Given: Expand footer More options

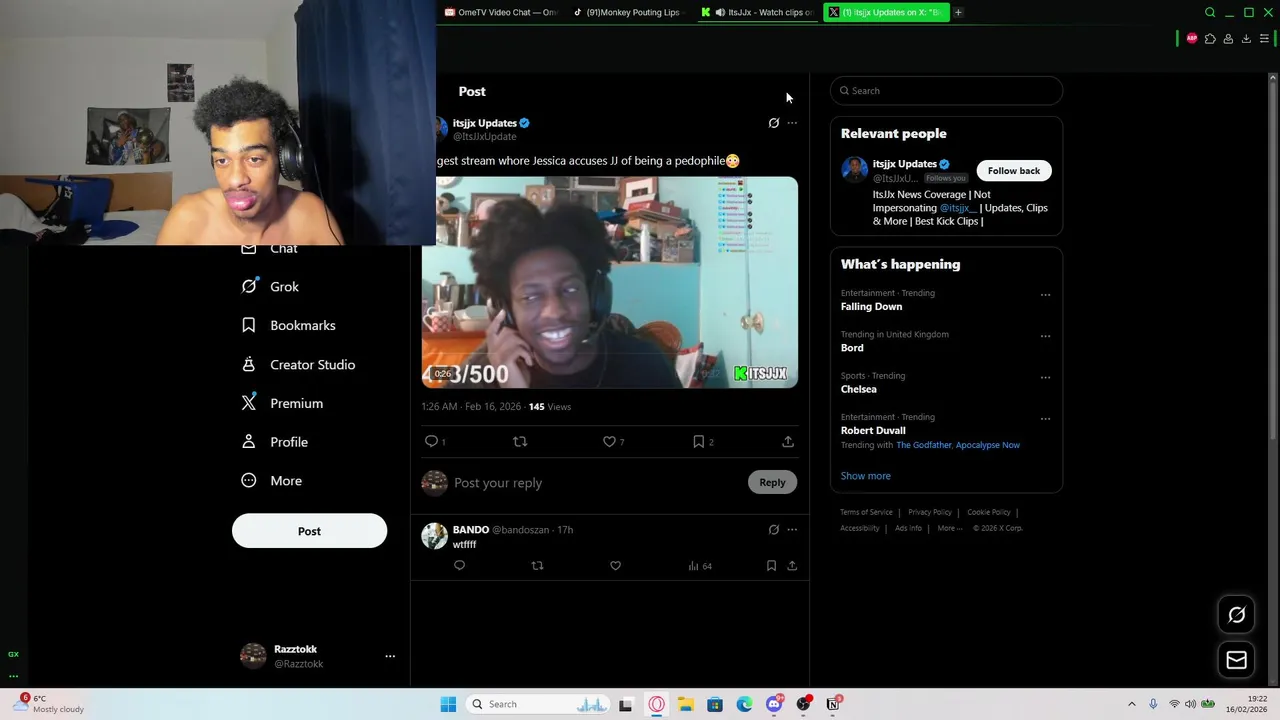Looking at the screenshot, I should [x=949, y=528].
